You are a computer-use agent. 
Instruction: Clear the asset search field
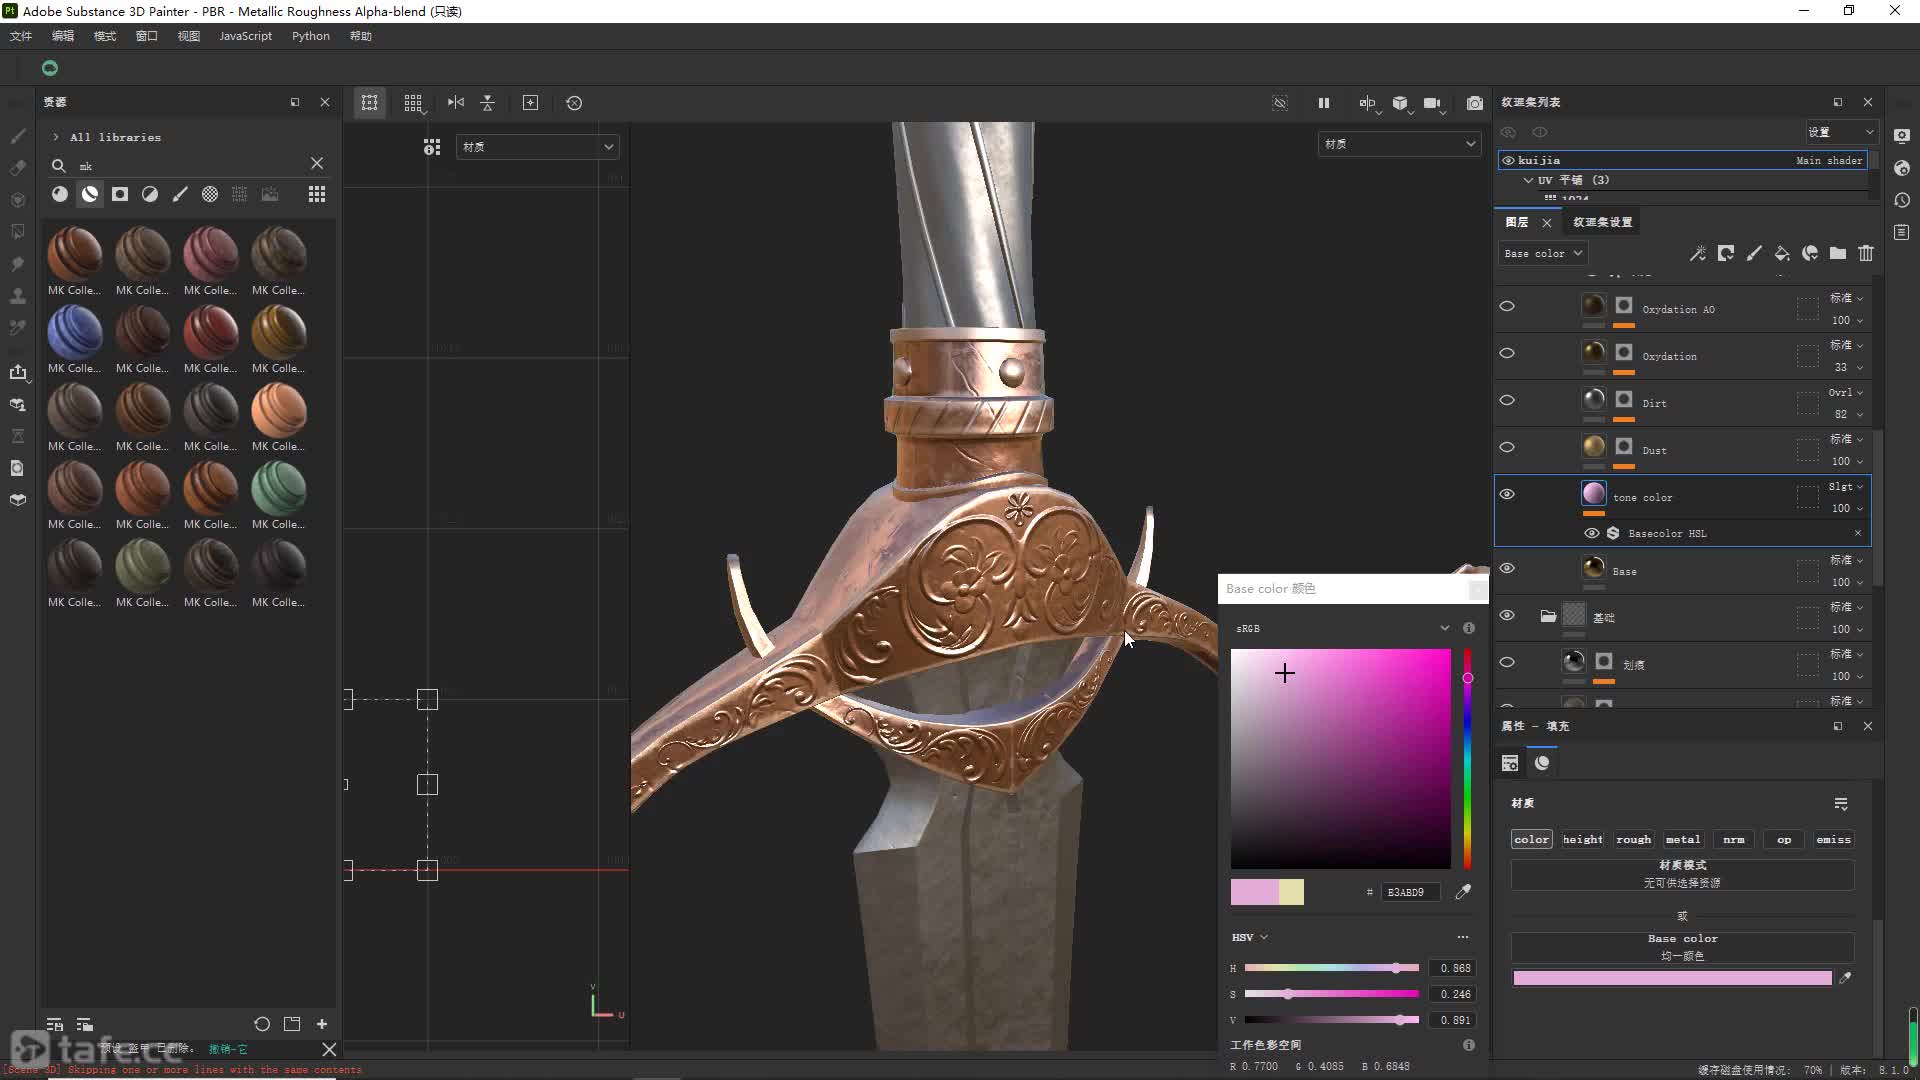click(x=317, y=163)
